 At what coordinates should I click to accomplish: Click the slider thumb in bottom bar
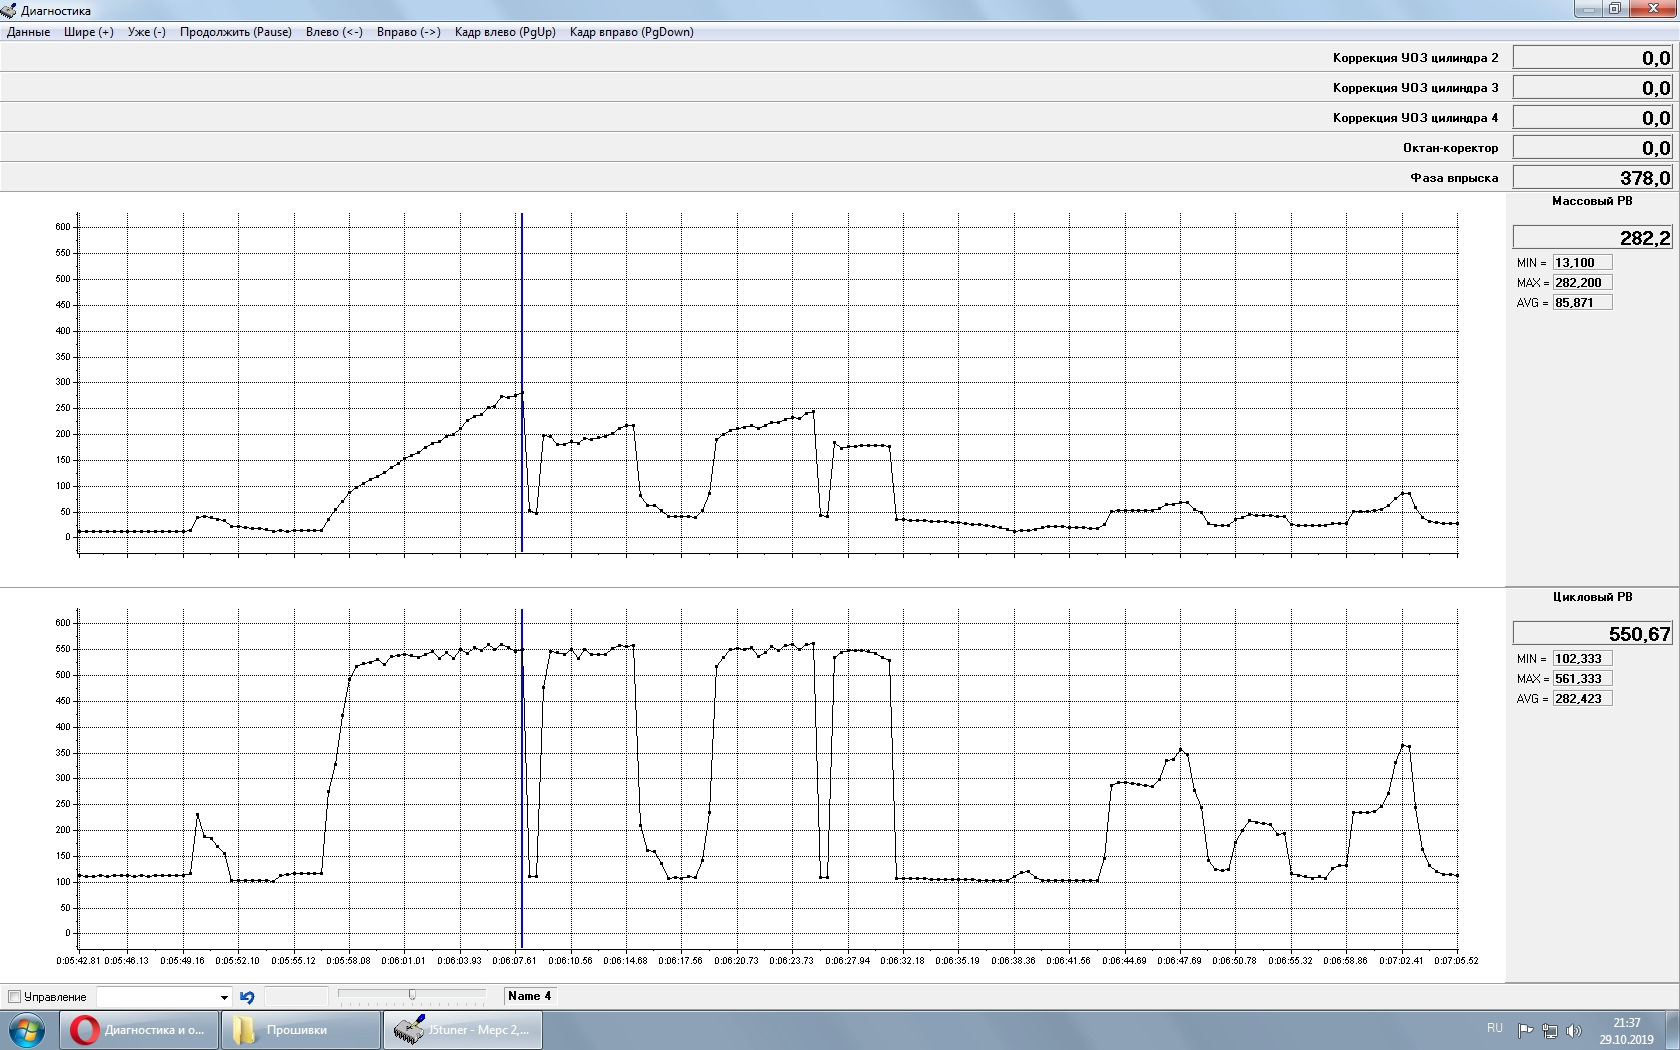(412, 995)
